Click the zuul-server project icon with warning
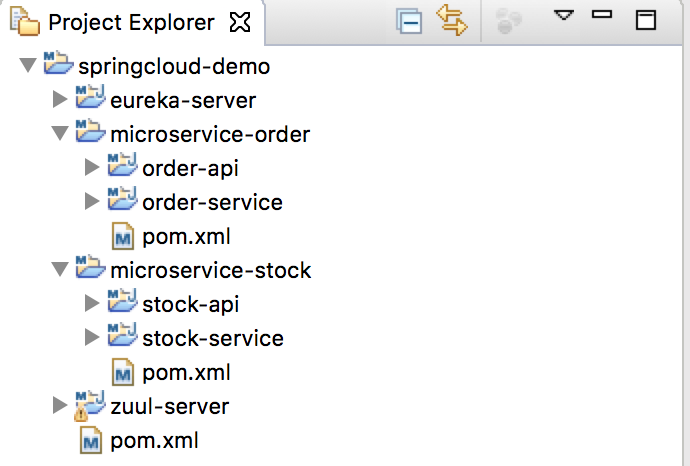The width and height of the screenshot is (690, 466). pos(90,406)
